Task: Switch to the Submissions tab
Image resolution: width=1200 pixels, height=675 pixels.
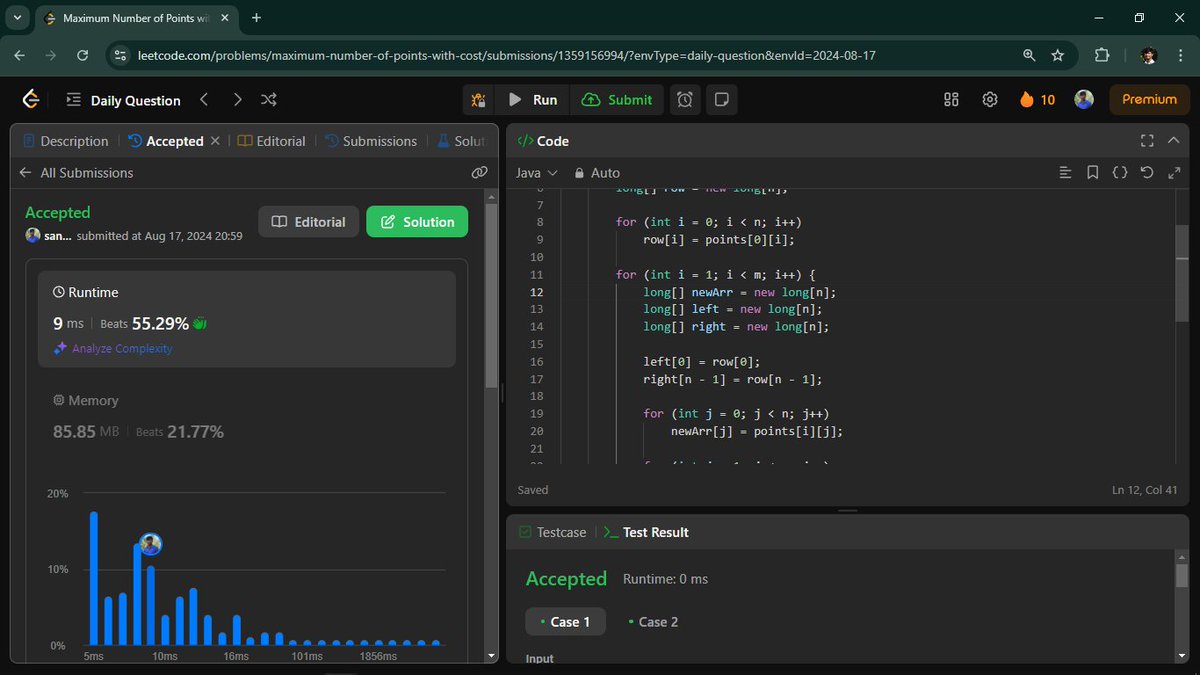Action: [x=371, y=141]
